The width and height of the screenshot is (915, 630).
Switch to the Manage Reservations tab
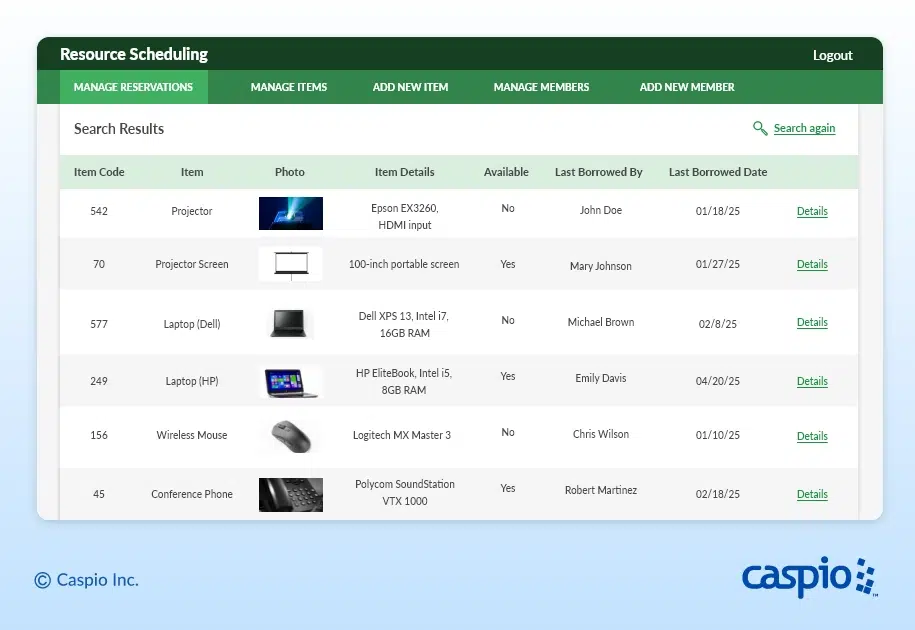tap(133, 87)
